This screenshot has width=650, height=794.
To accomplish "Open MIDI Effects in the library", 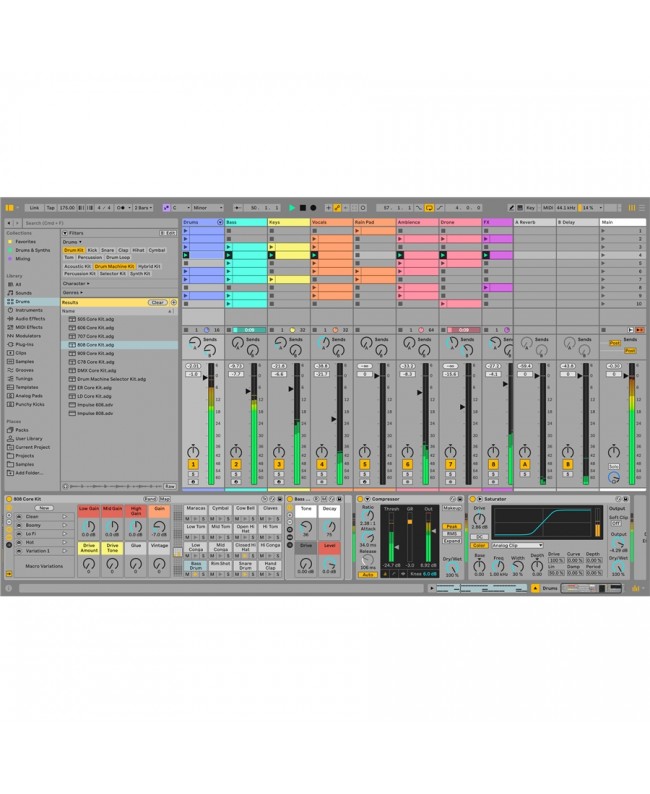I will pos(29,327).
